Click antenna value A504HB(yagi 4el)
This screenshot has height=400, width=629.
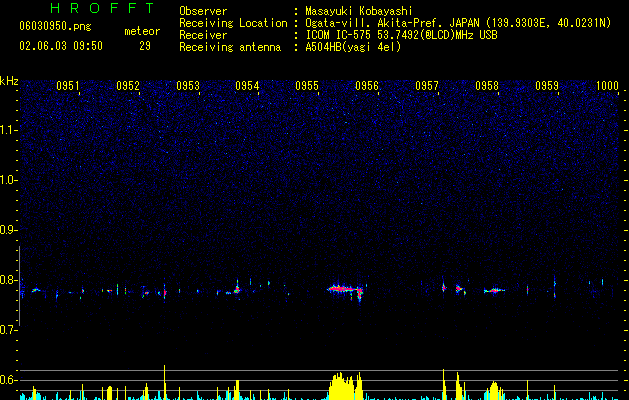pyautogui.click(x=353, y=47)
